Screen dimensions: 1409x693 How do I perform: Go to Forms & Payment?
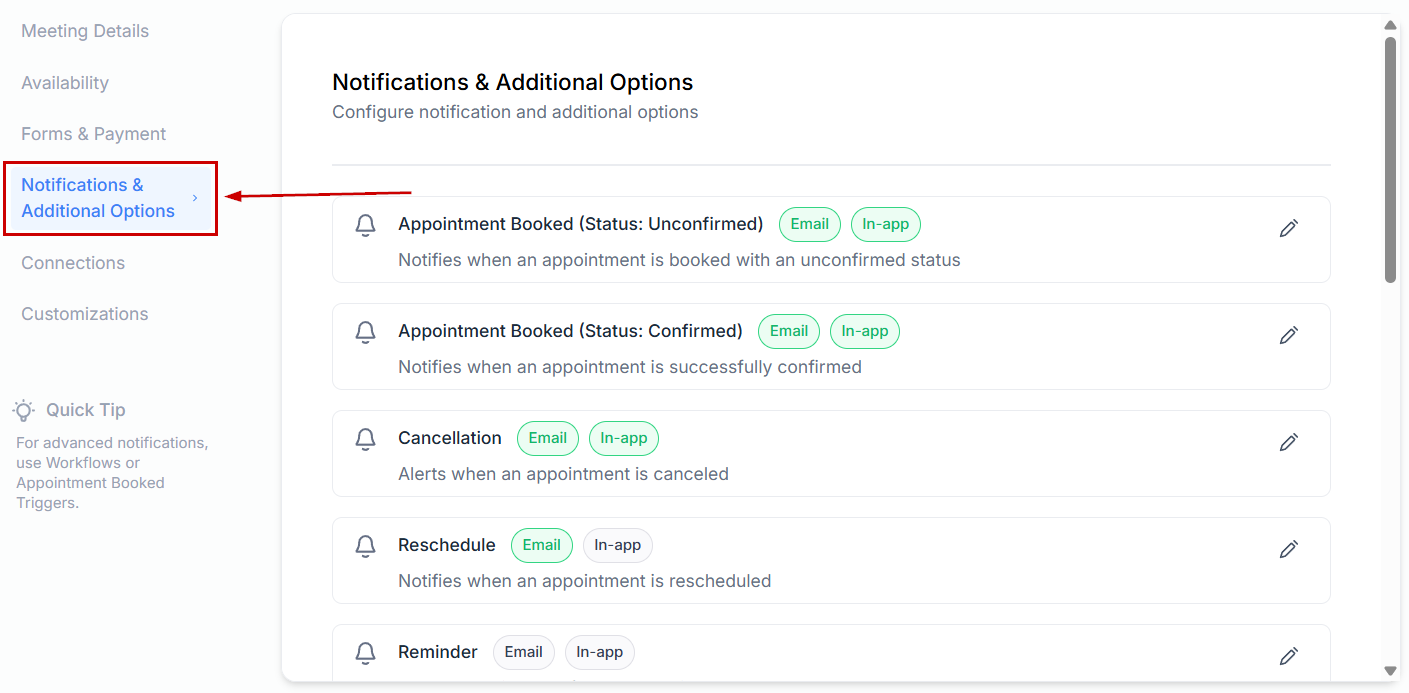pos(93,134)
